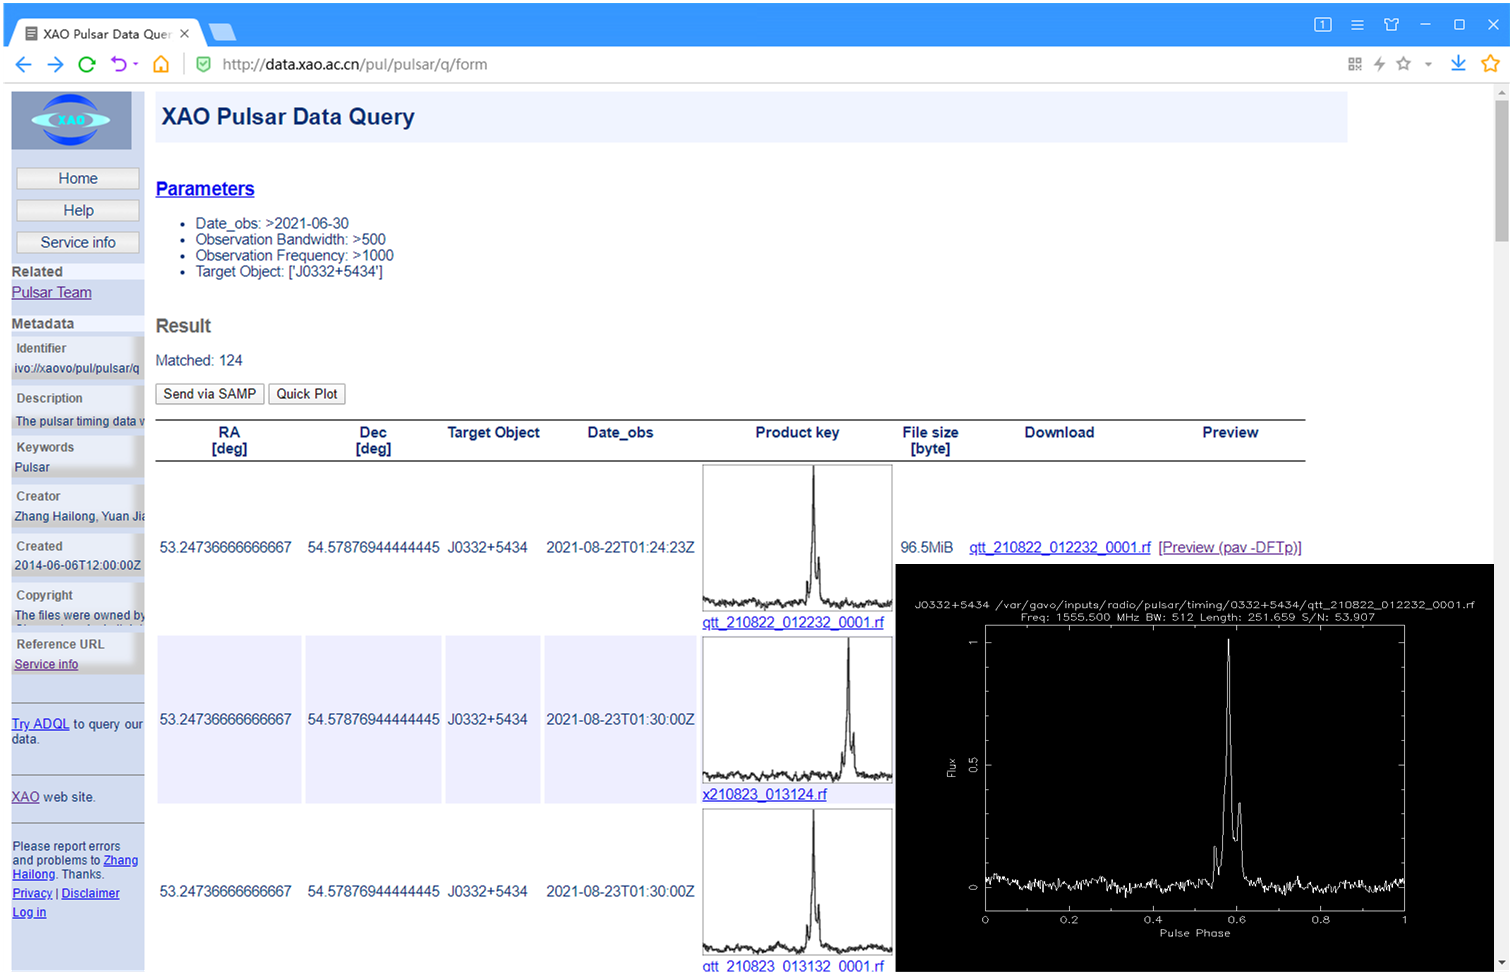Open the x210823_013124.rf pulse profile thumbnail
Image resolution: width=1512 pixels, height=974 pixels.
pos(797,710)
